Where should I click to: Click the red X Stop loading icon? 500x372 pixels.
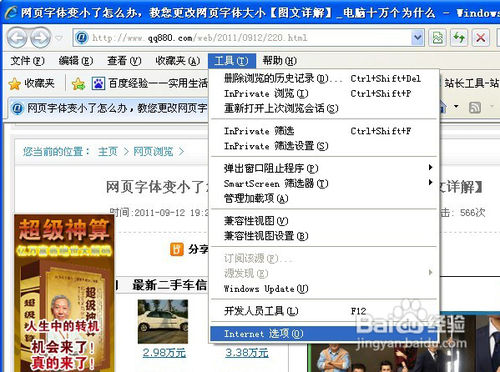(480, 38)
